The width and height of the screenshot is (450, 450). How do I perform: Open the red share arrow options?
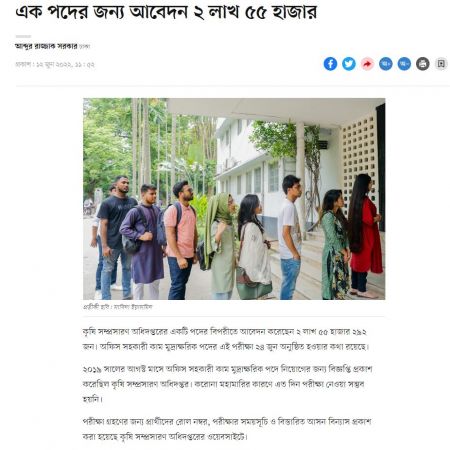click(367, 64)
